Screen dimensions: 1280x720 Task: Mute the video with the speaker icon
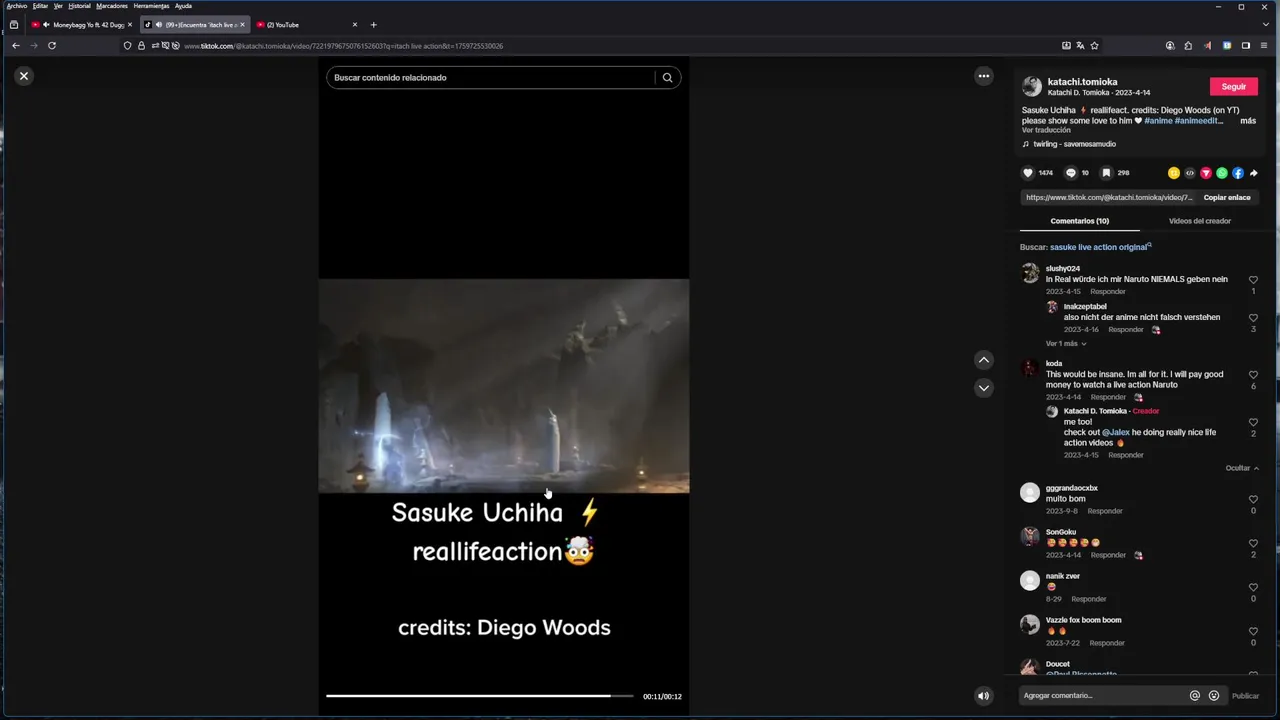983,696
